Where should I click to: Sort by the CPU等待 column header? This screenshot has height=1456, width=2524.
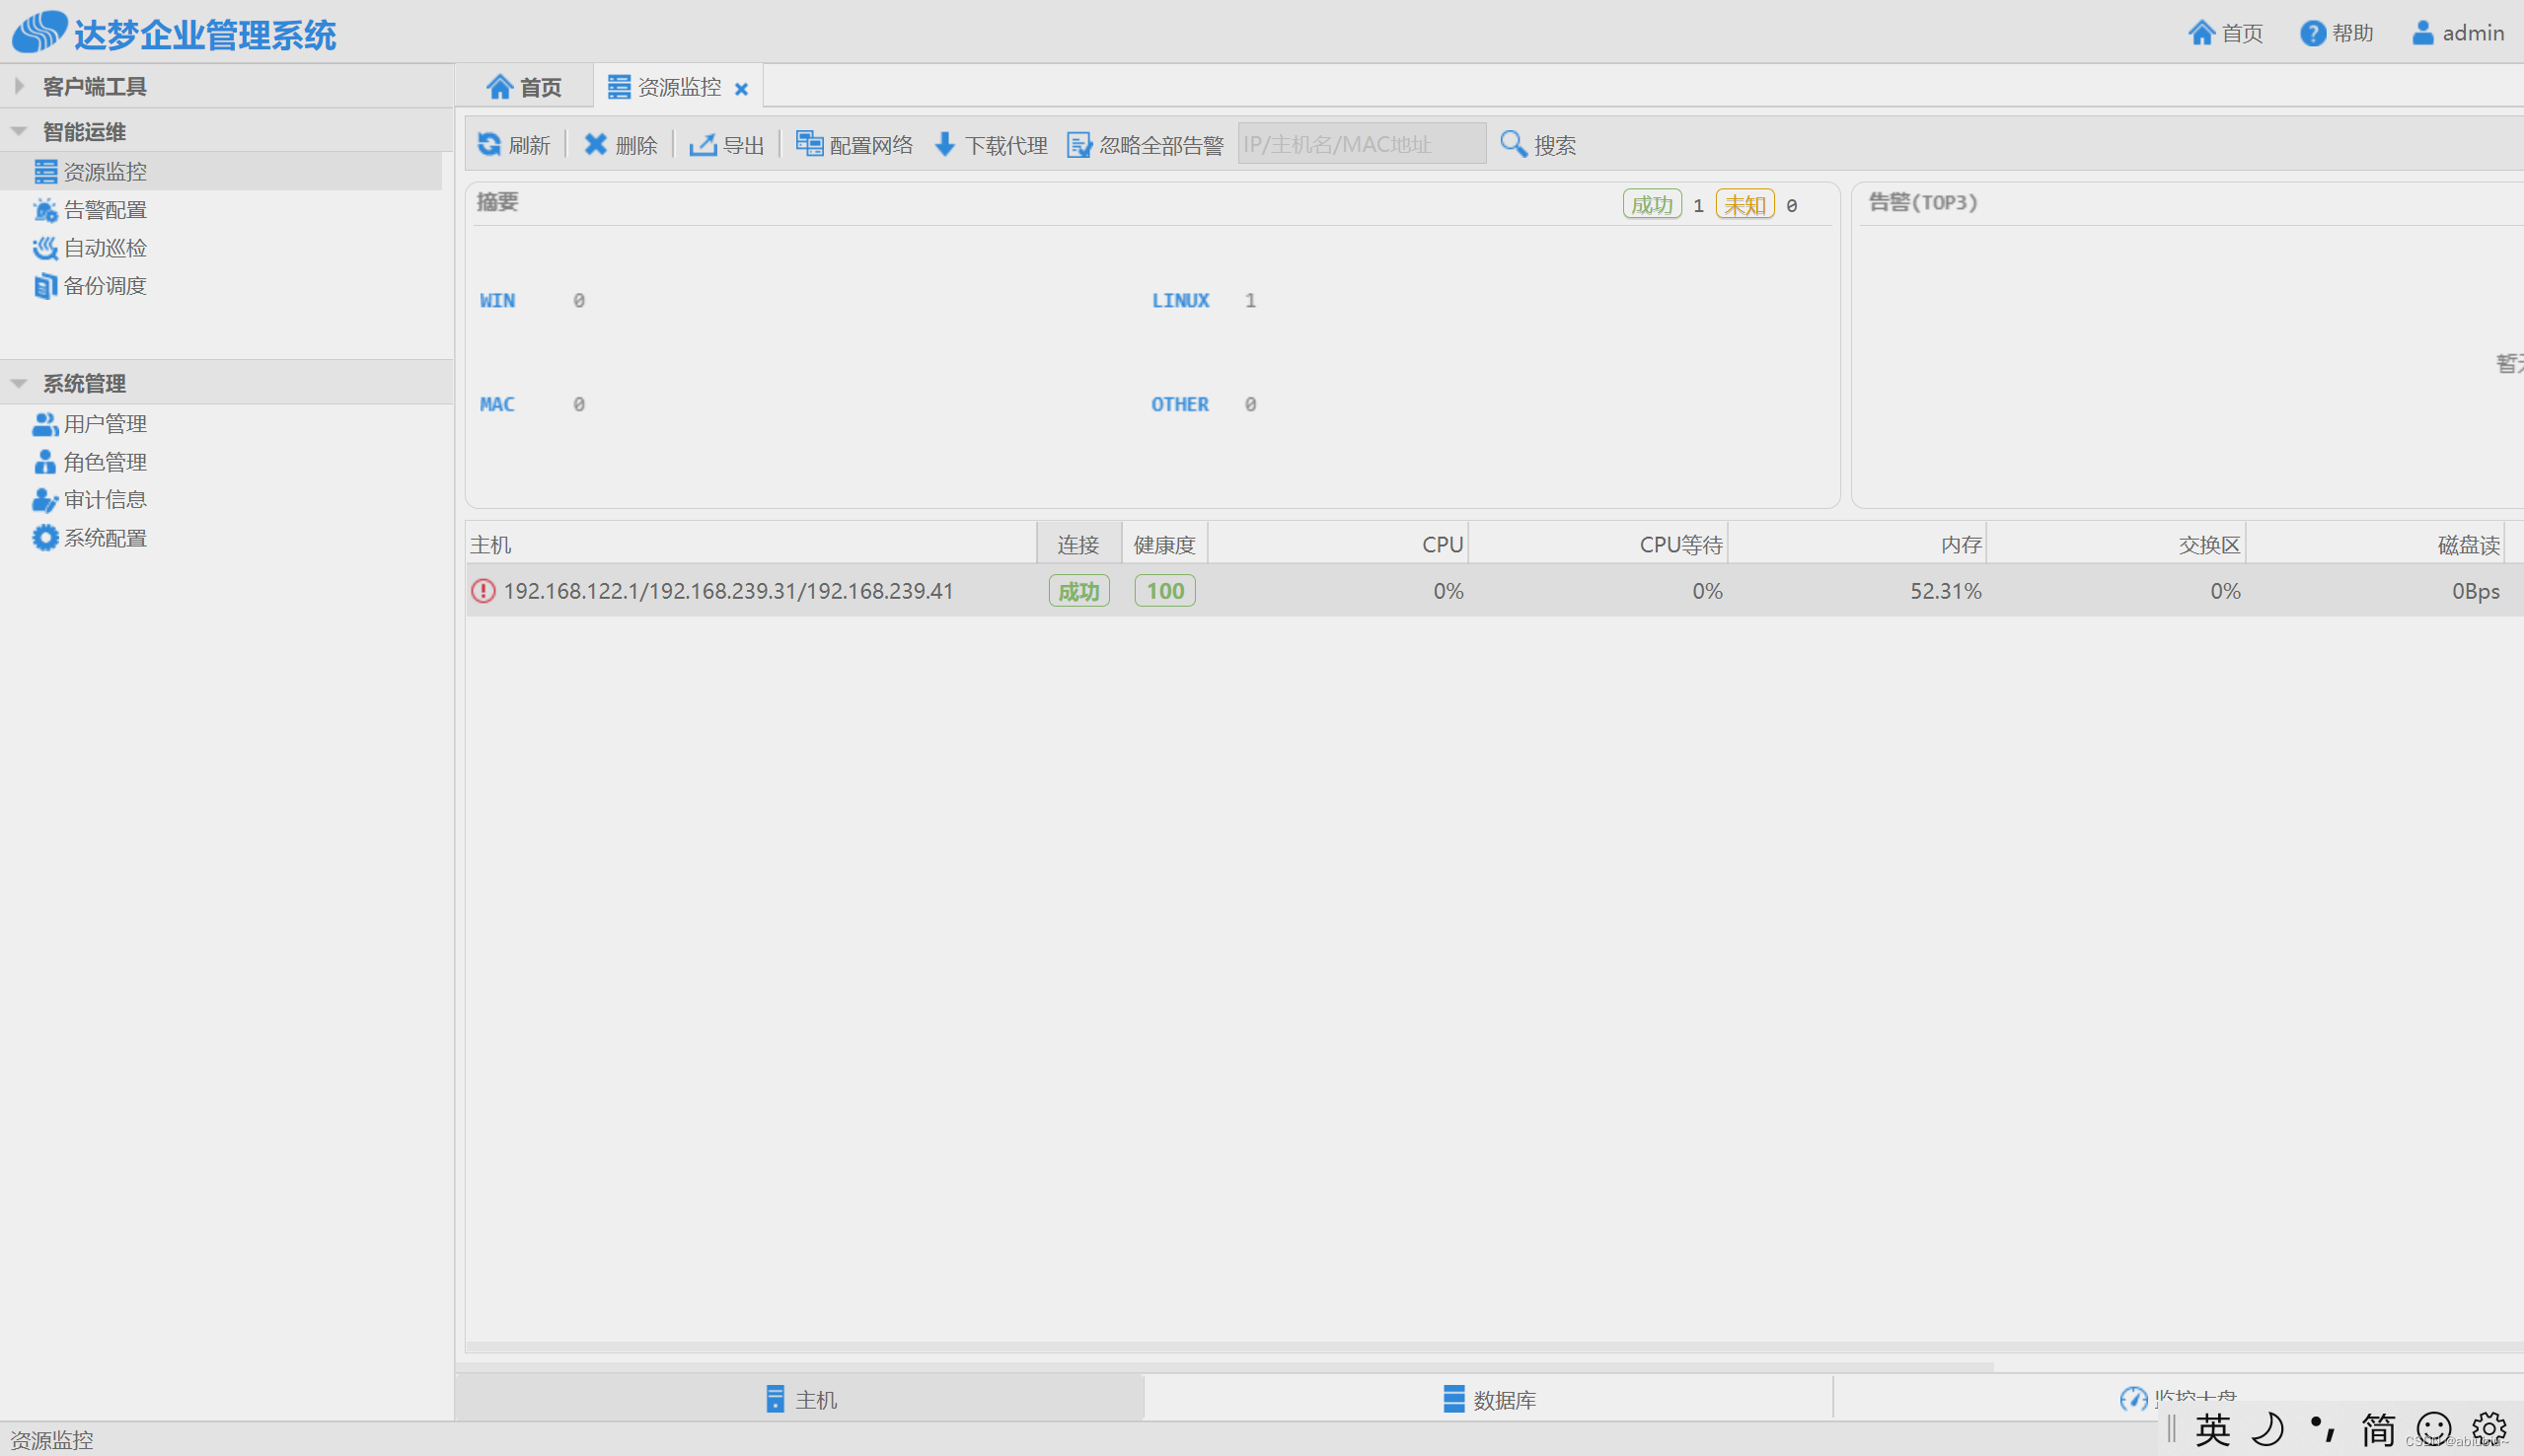click(x=1598, y=544)
